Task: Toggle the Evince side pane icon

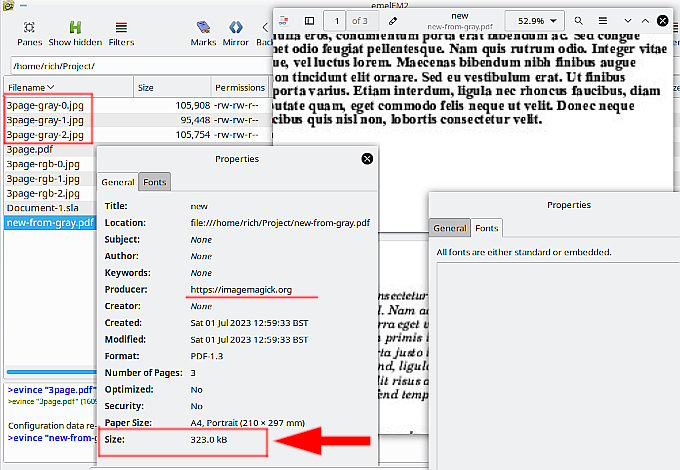Action: coord(309,21)
